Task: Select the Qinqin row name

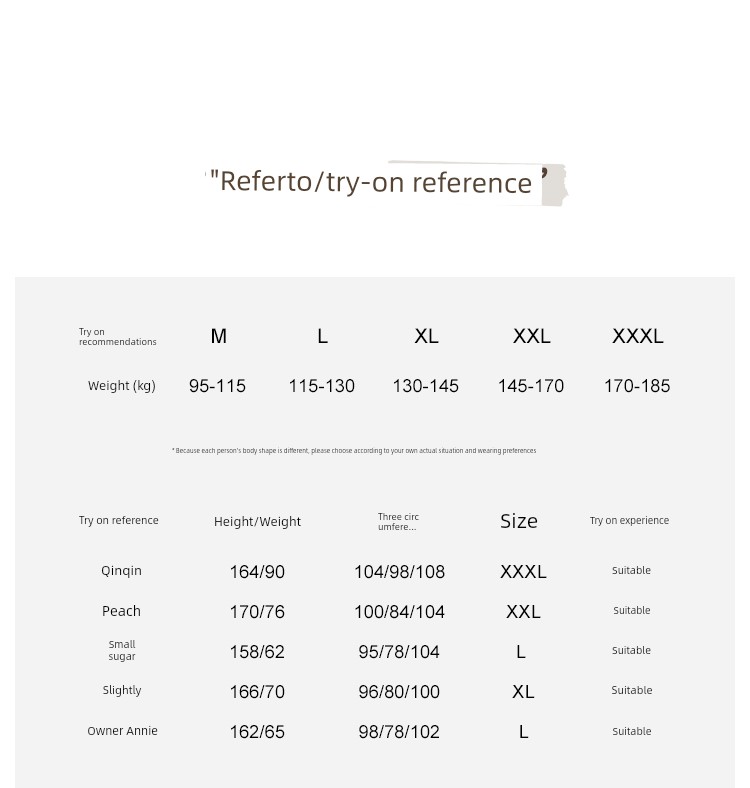Action: [121, 571]
